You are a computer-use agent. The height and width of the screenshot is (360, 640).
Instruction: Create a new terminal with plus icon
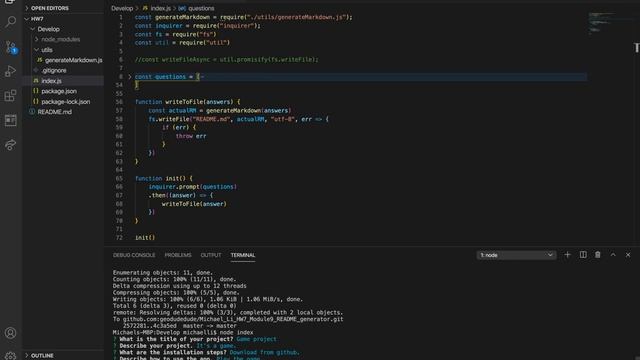tap(567, 255)
